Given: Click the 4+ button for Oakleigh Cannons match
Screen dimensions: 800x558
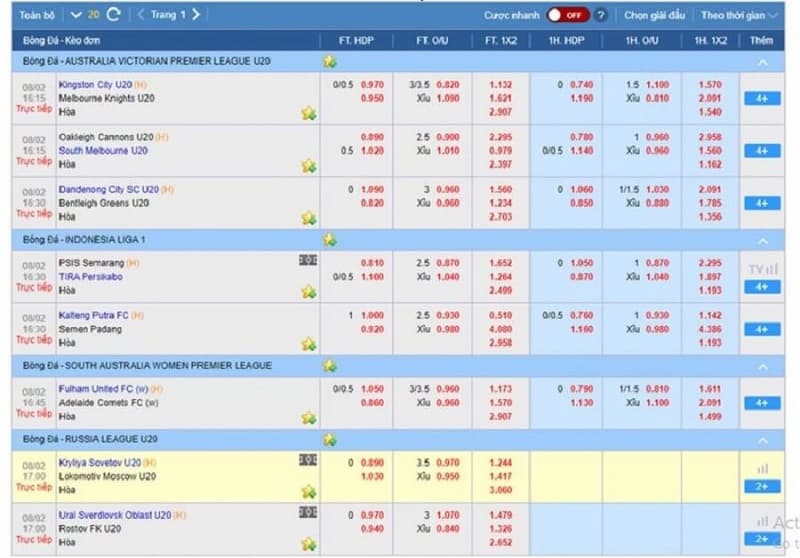Looking at the screenshot, I should pos(762,150).
